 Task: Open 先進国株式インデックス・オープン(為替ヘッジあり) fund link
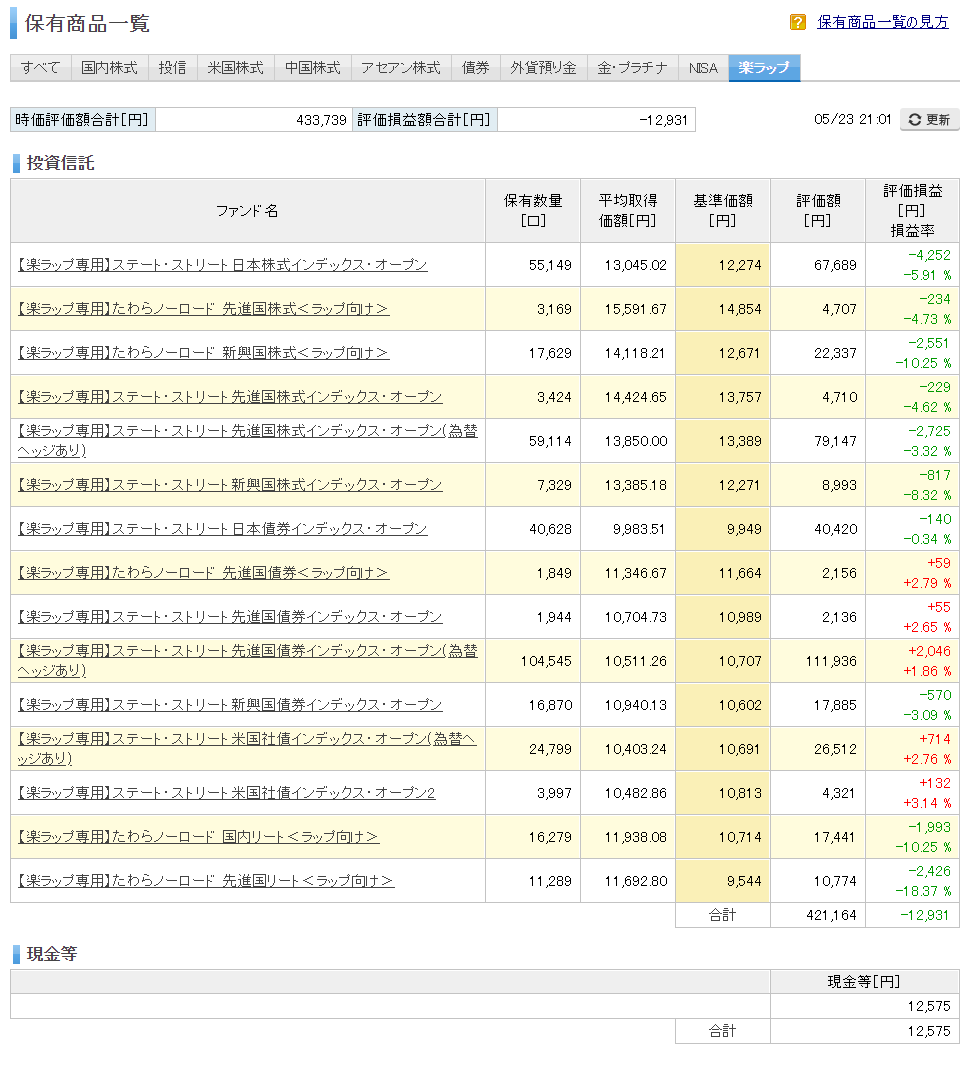coord(247,440)
